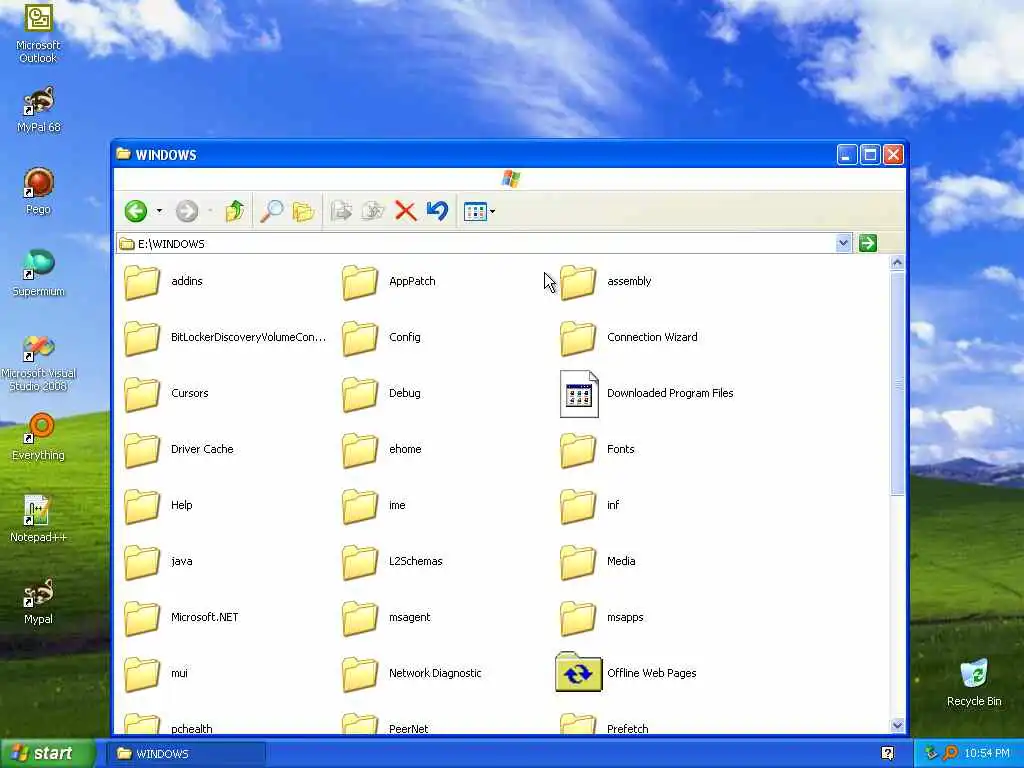Viewport: 1024px width, 768px height.
Task: Click the scrollbar down arrow
Action: click(x=897, y=726)
